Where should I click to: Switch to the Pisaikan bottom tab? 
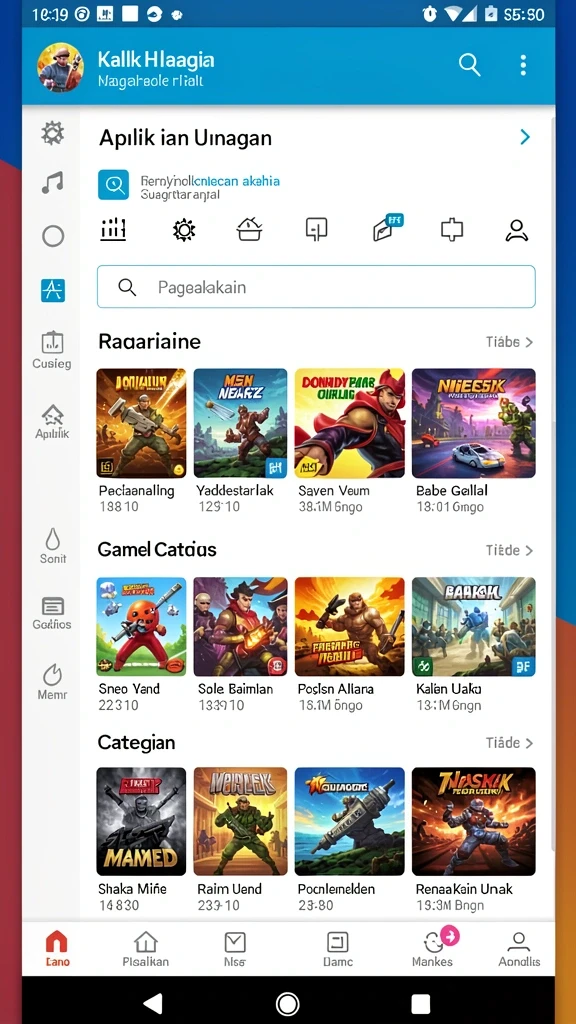pos(146,949)
